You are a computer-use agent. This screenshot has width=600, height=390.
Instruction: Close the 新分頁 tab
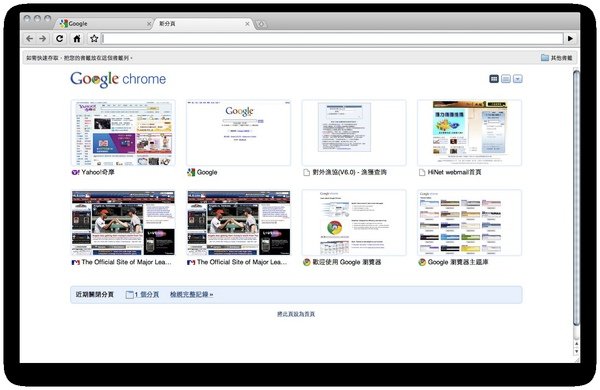(x=247, y=24)
